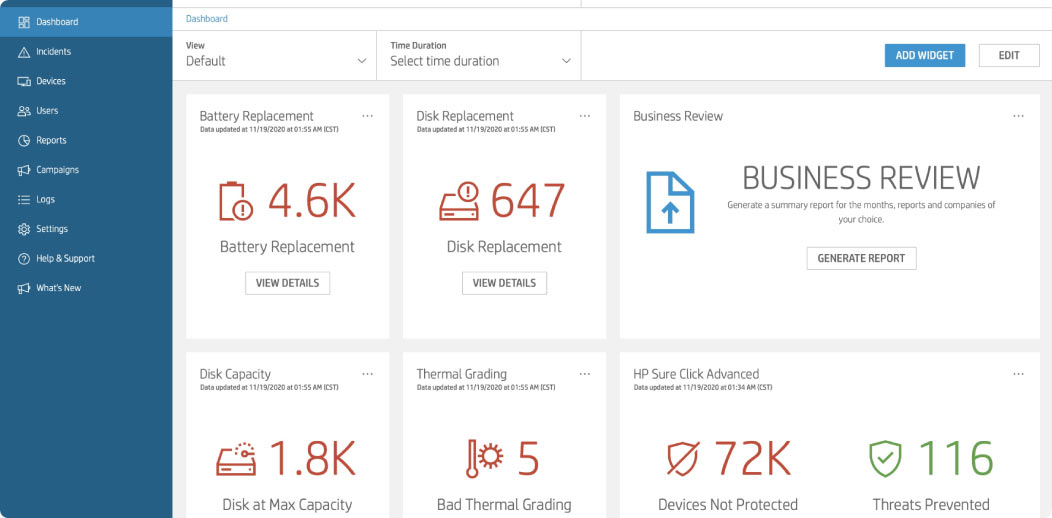Click the Devices monitor icon in sidebar

24,81
